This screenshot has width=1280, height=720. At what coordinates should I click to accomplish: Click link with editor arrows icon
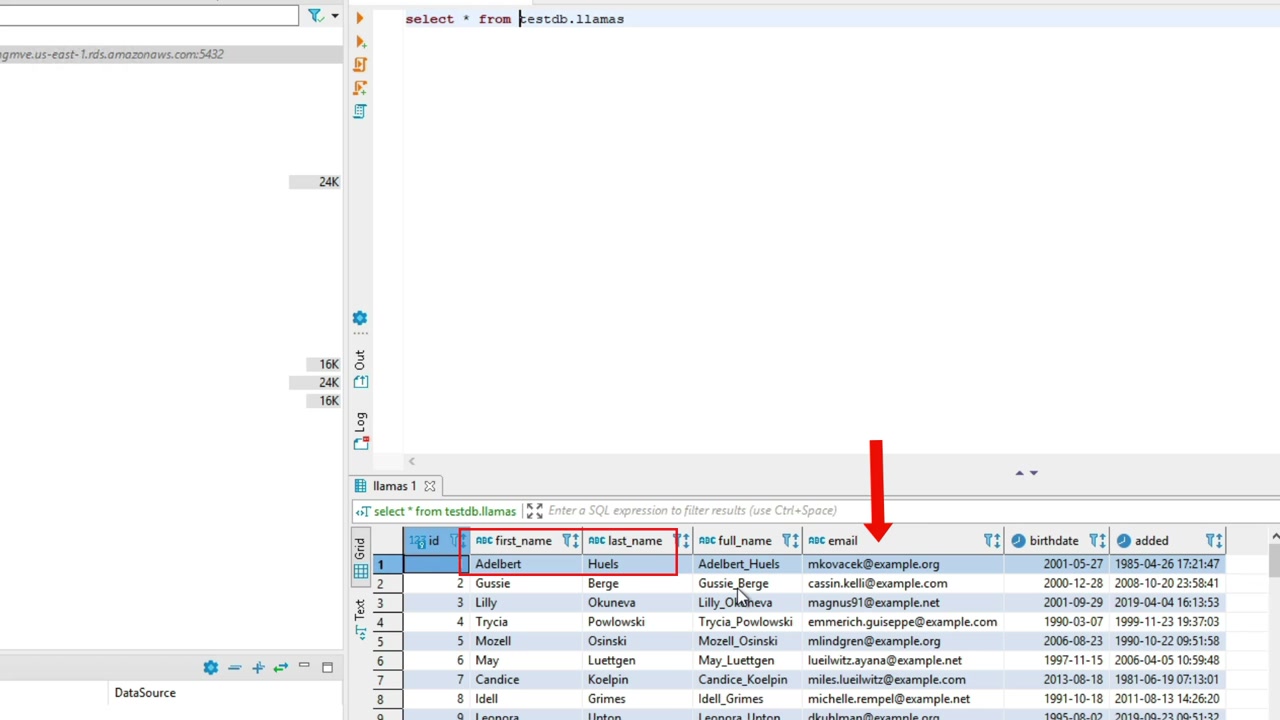(280, 667)
